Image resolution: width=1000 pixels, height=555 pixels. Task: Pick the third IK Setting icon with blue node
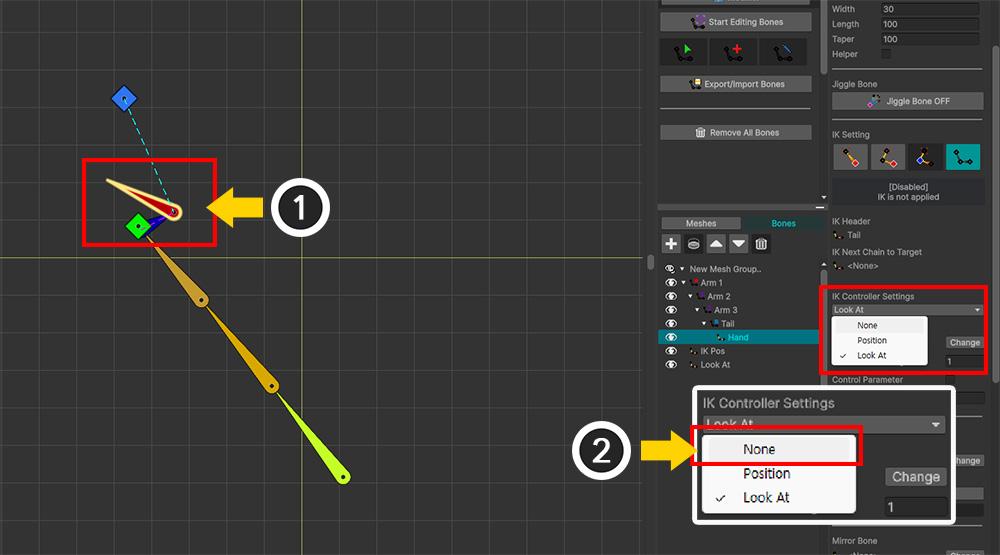click(x=925, y=157)
